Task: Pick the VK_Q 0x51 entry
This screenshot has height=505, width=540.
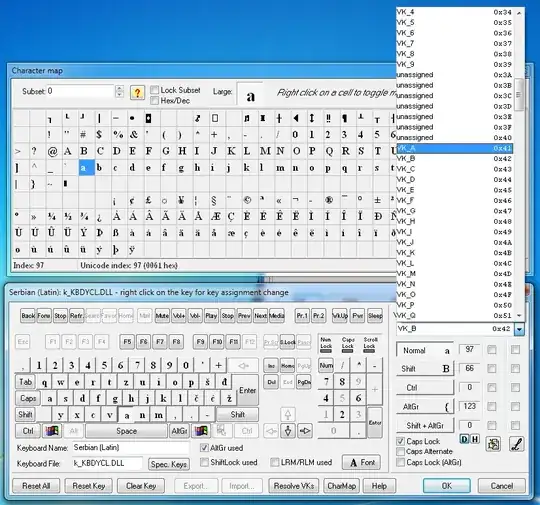Action: click(455, 316)
